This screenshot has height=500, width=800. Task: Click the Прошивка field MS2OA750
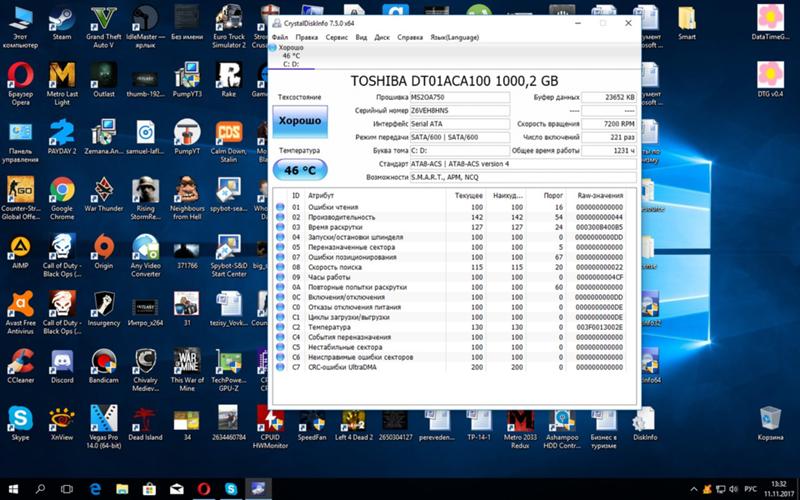pos(460,97)
